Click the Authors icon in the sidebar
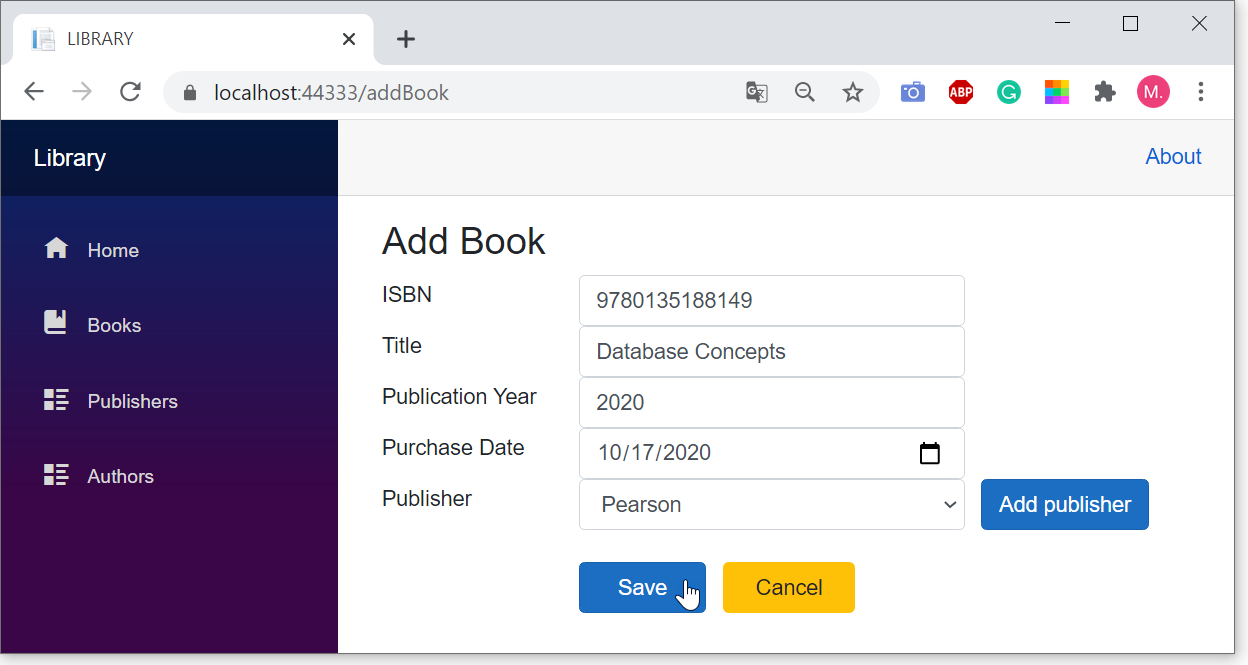The width and height of the screenshot is (1248, 665). [57, 475]
